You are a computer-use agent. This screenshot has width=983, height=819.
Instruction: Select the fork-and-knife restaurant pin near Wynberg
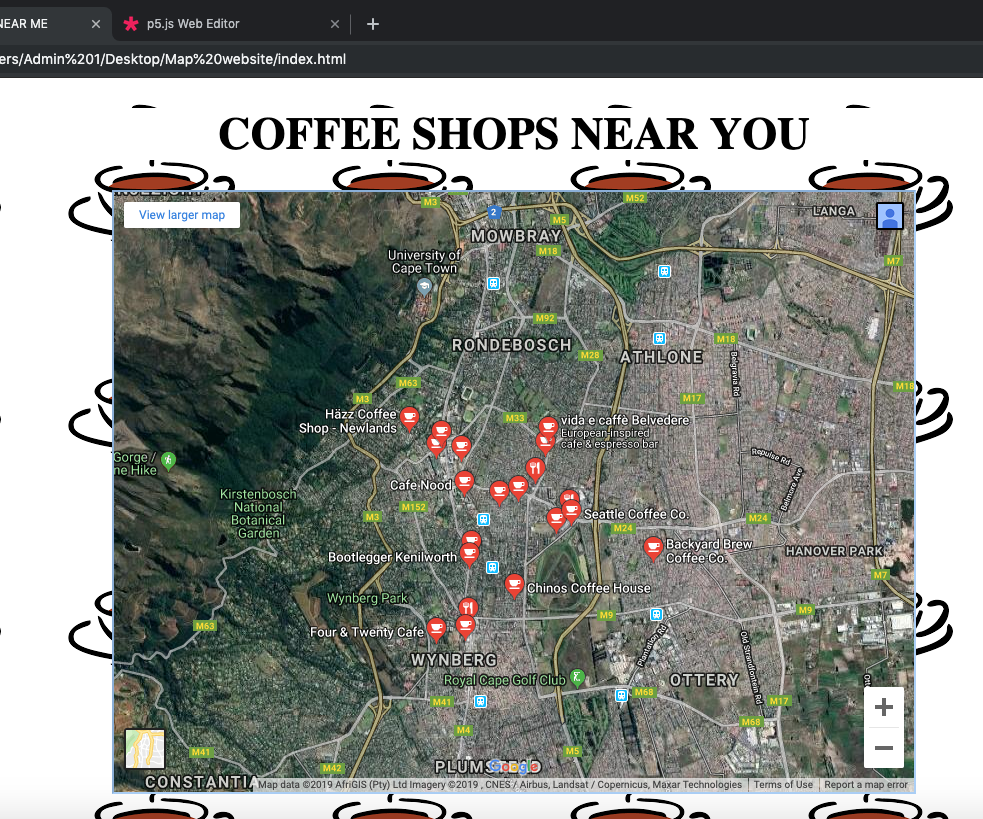(467, 607)
